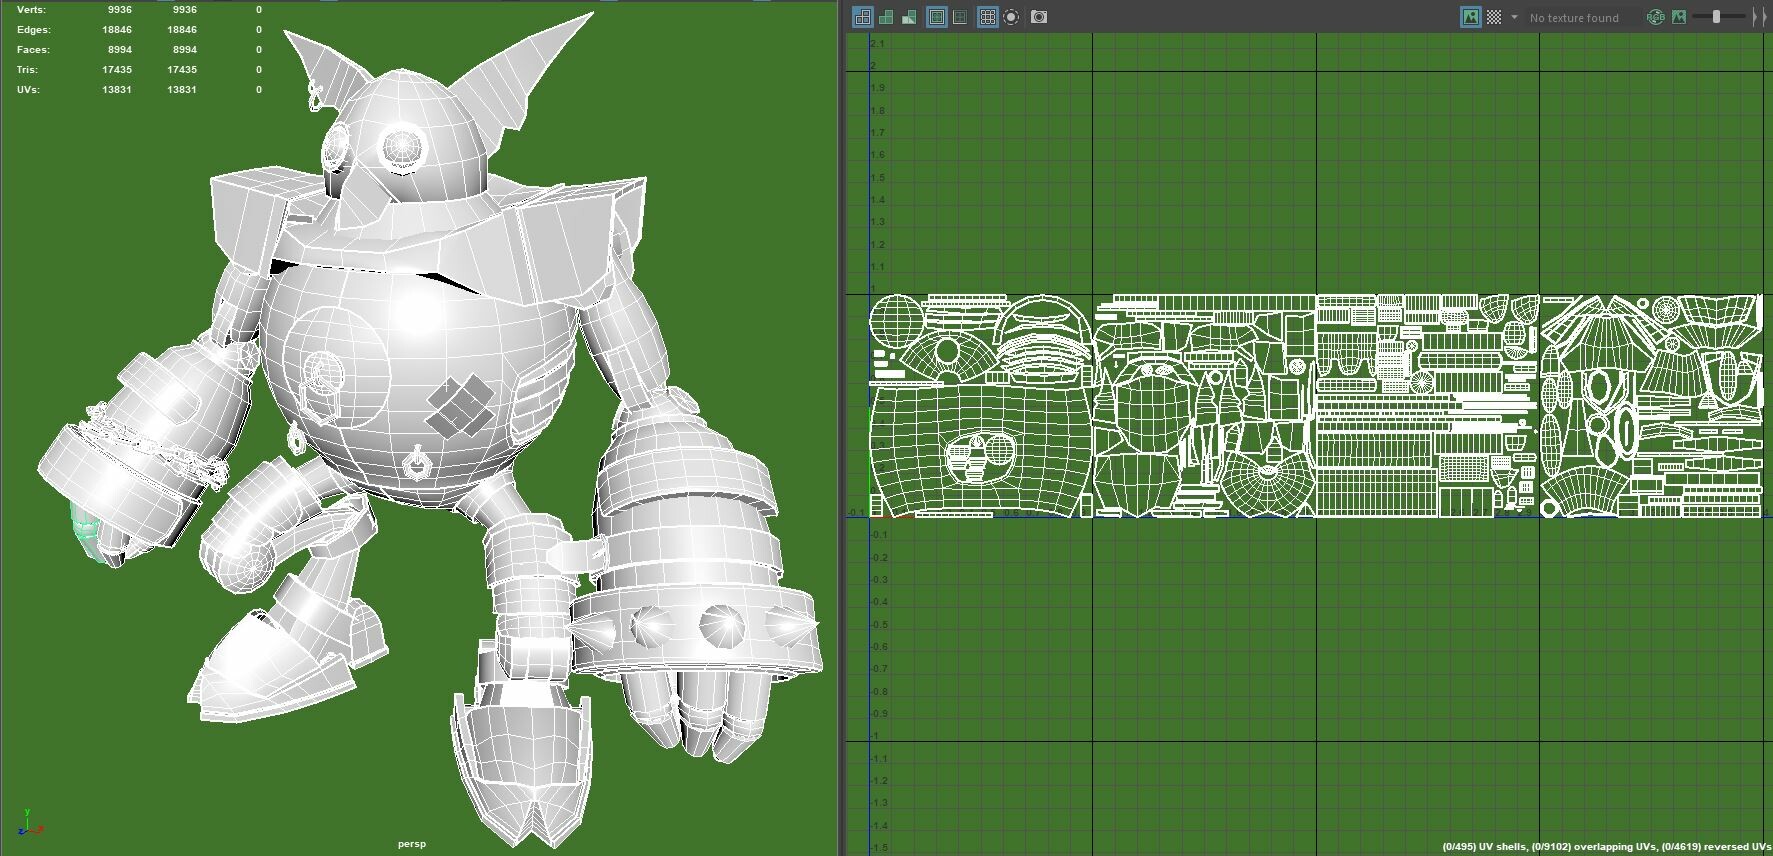Toggle wireframe UV shell display icon
The height and width of the screenshot is (856, 1773).
pyautogui.click(x=862, y=17)
